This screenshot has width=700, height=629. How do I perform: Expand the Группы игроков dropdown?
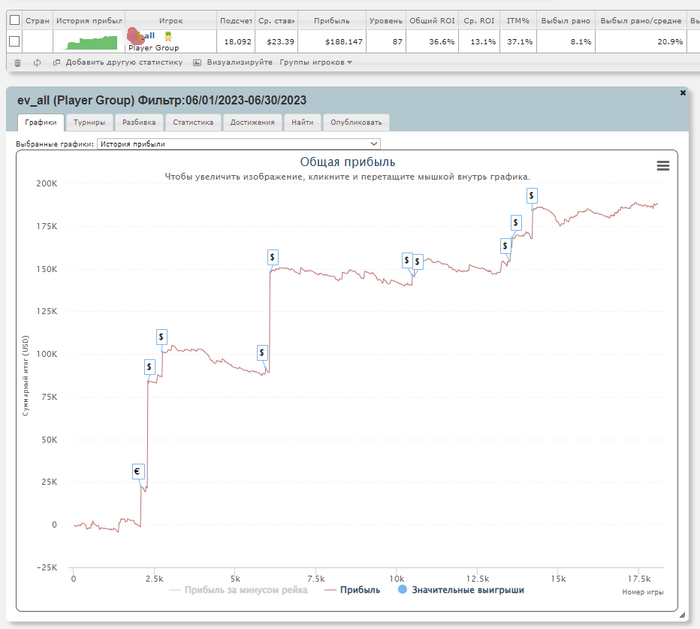[x=316, y=62]
